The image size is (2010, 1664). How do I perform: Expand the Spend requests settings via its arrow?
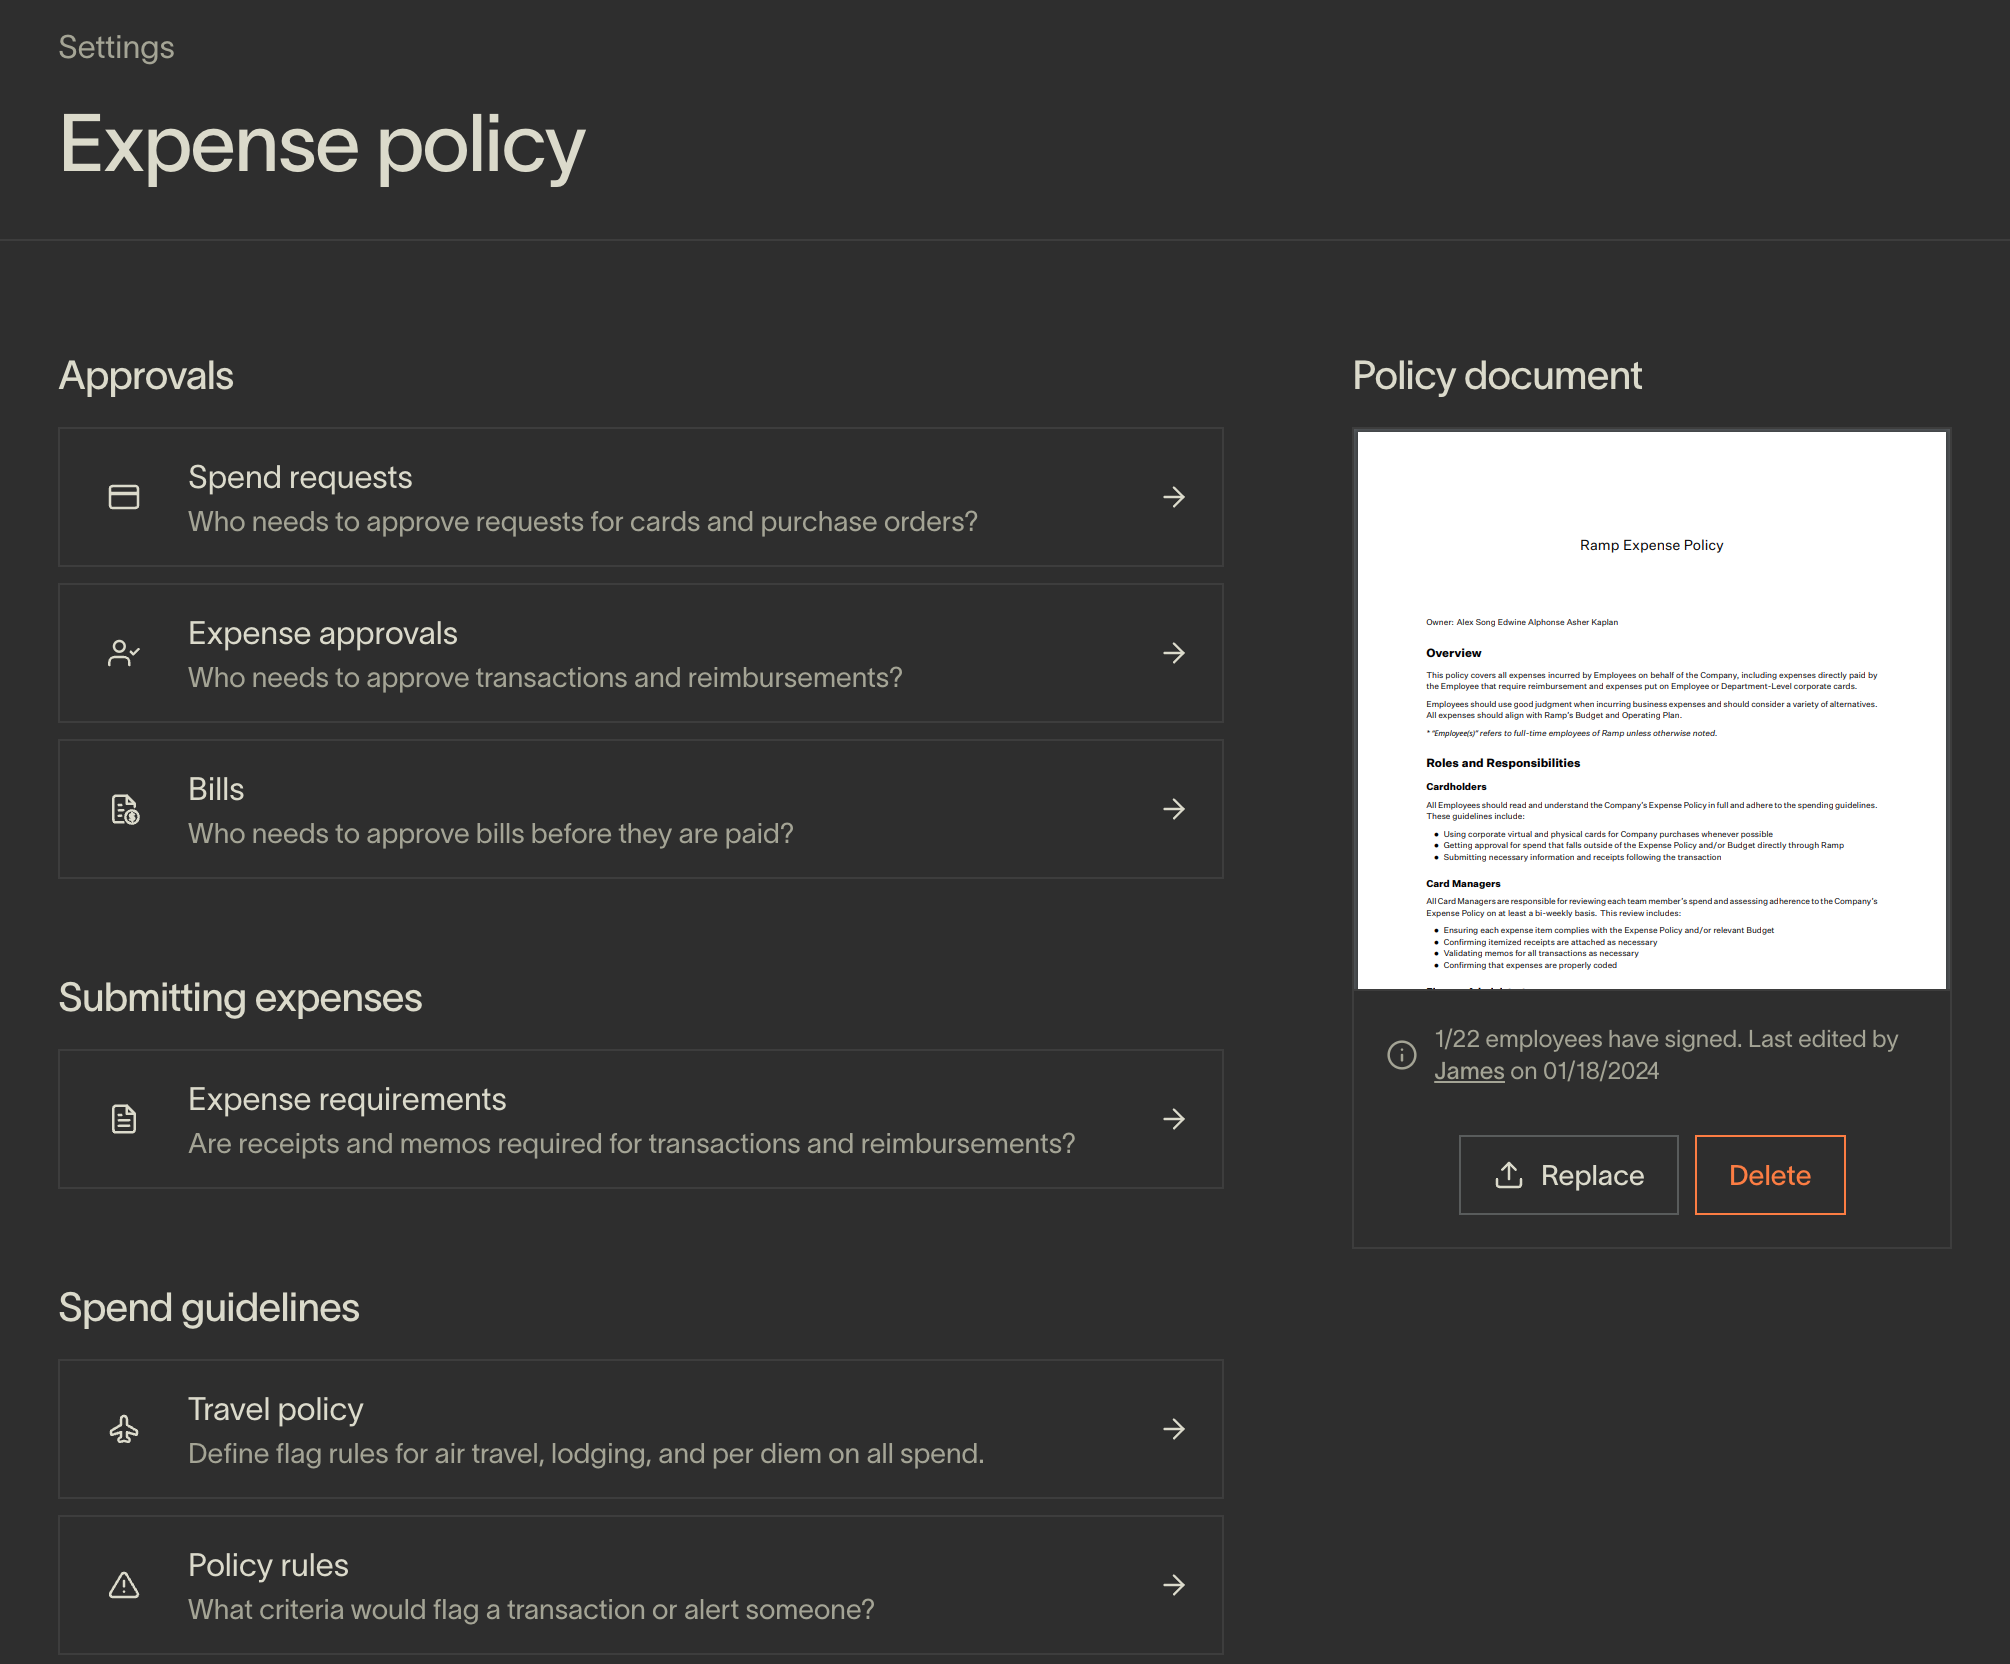(x=1174, y=497)
